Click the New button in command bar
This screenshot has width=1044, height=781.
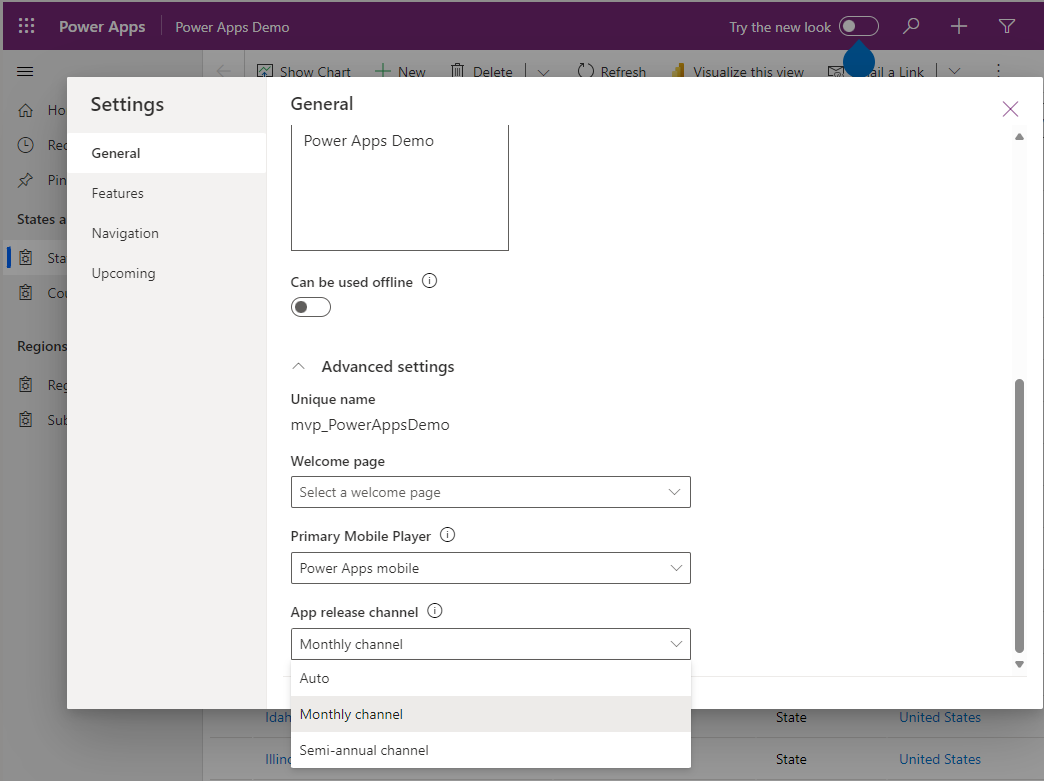pos(400,71)
